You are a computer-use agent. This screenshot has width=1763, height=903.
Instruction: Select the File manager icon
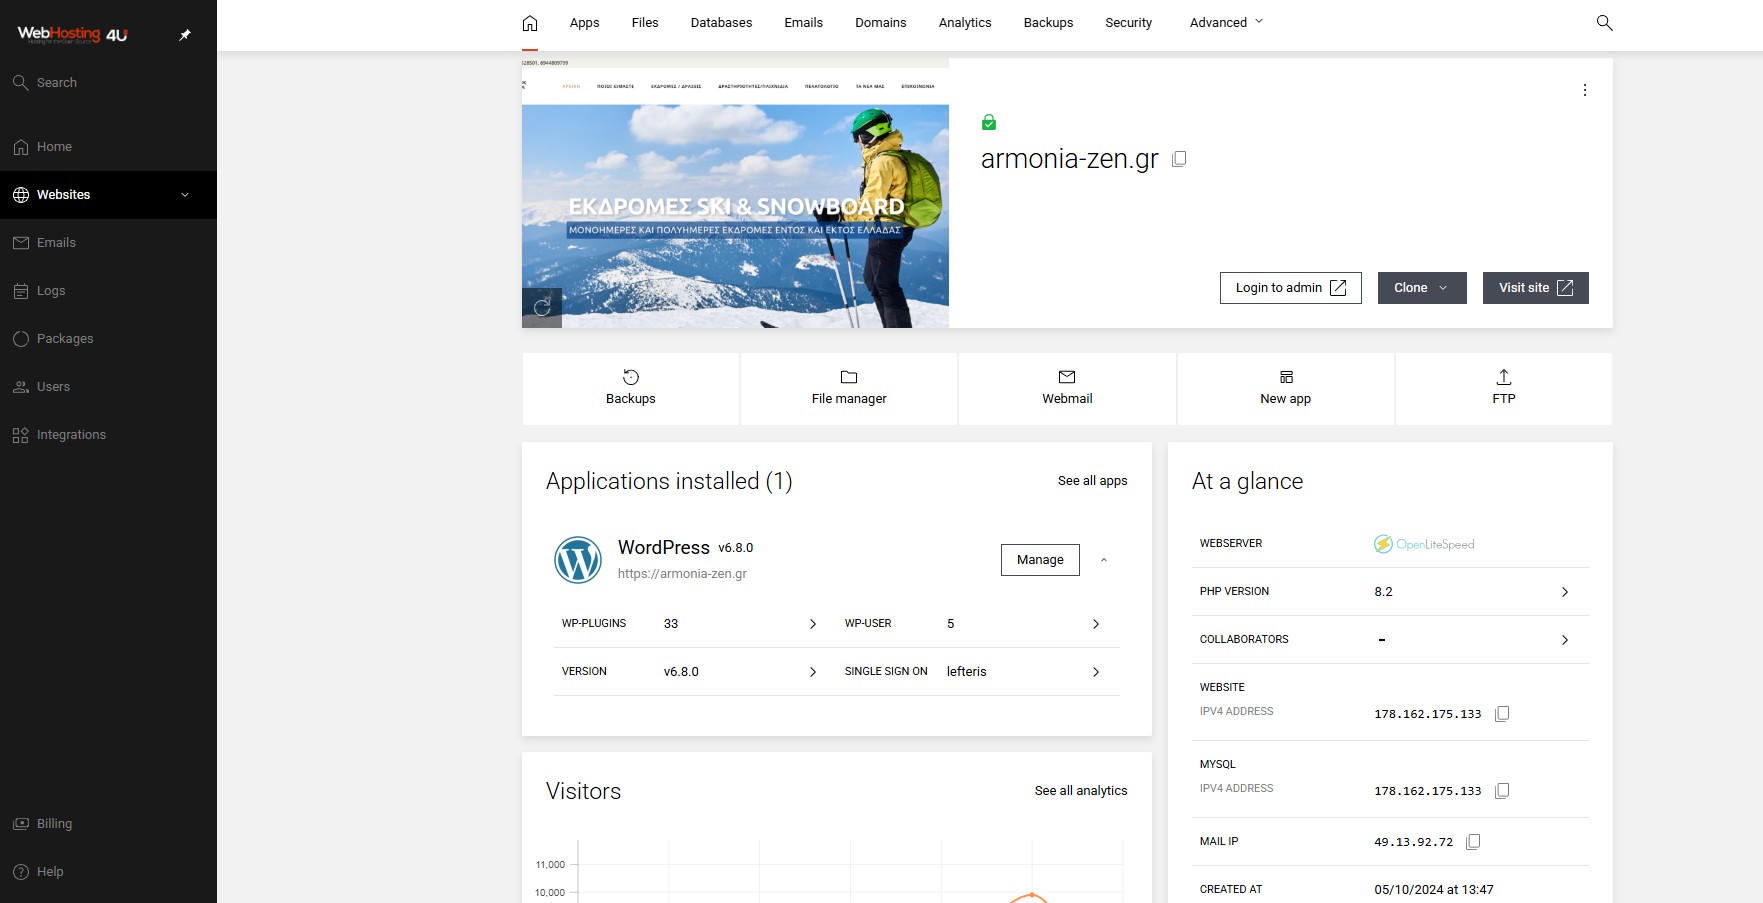848,378
